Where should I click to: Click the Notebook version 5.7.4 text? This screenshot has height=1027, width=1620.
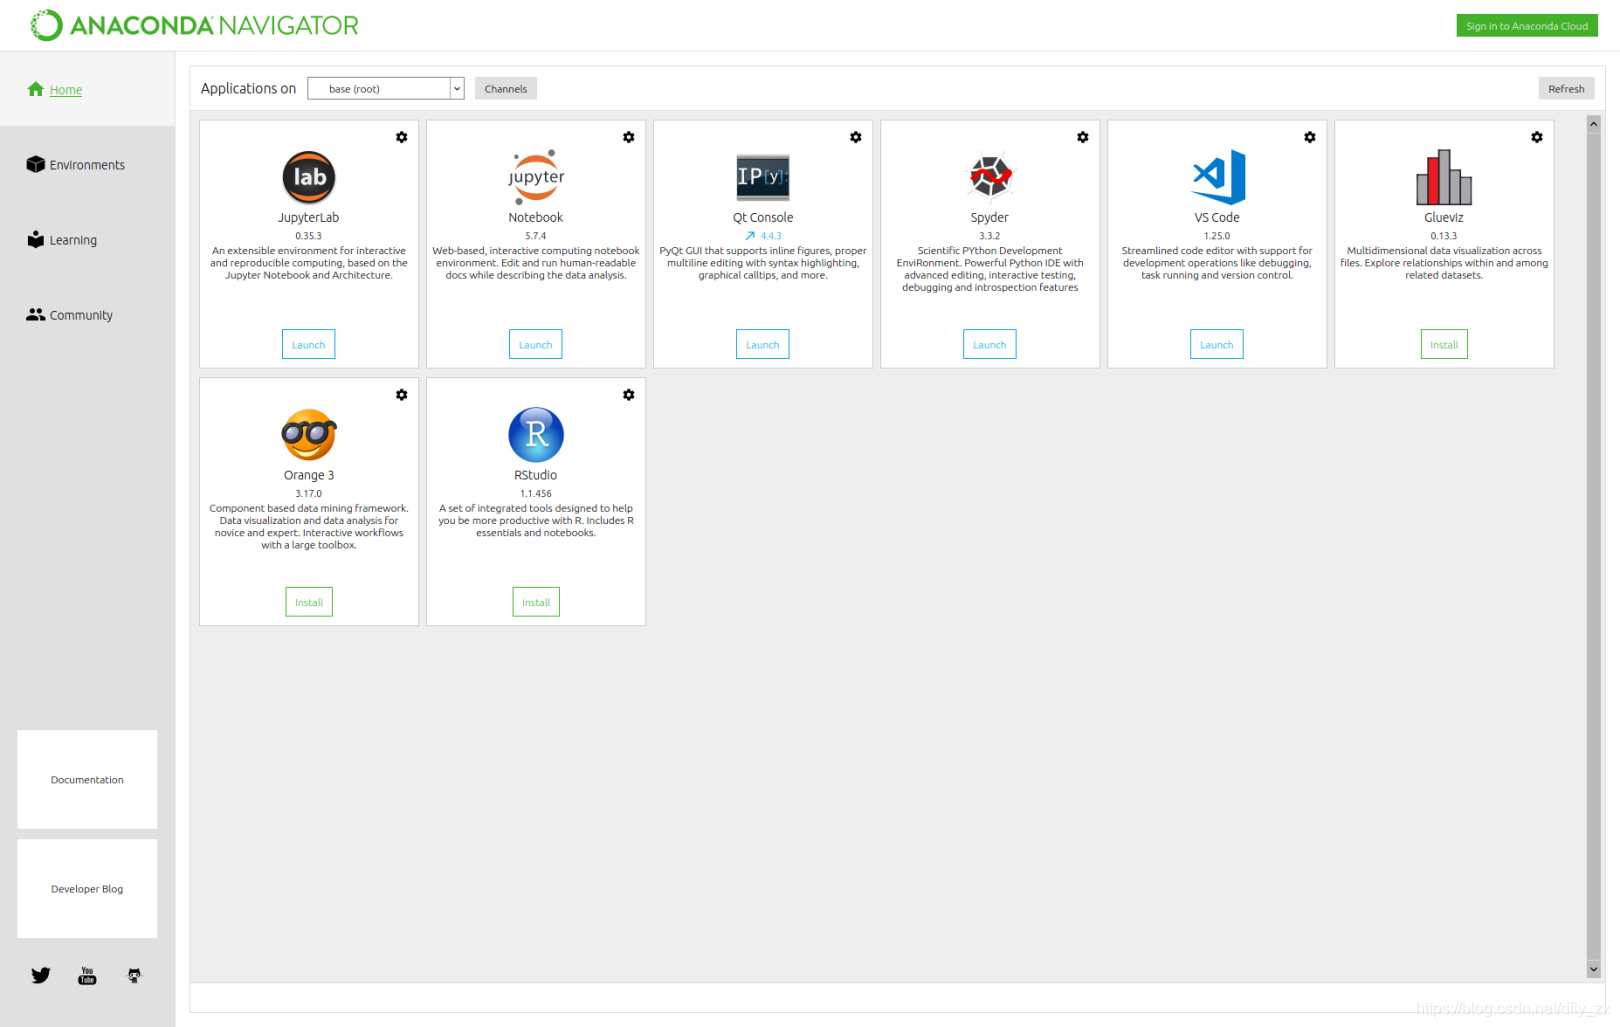pyautogui.click(x=536, y=236)
